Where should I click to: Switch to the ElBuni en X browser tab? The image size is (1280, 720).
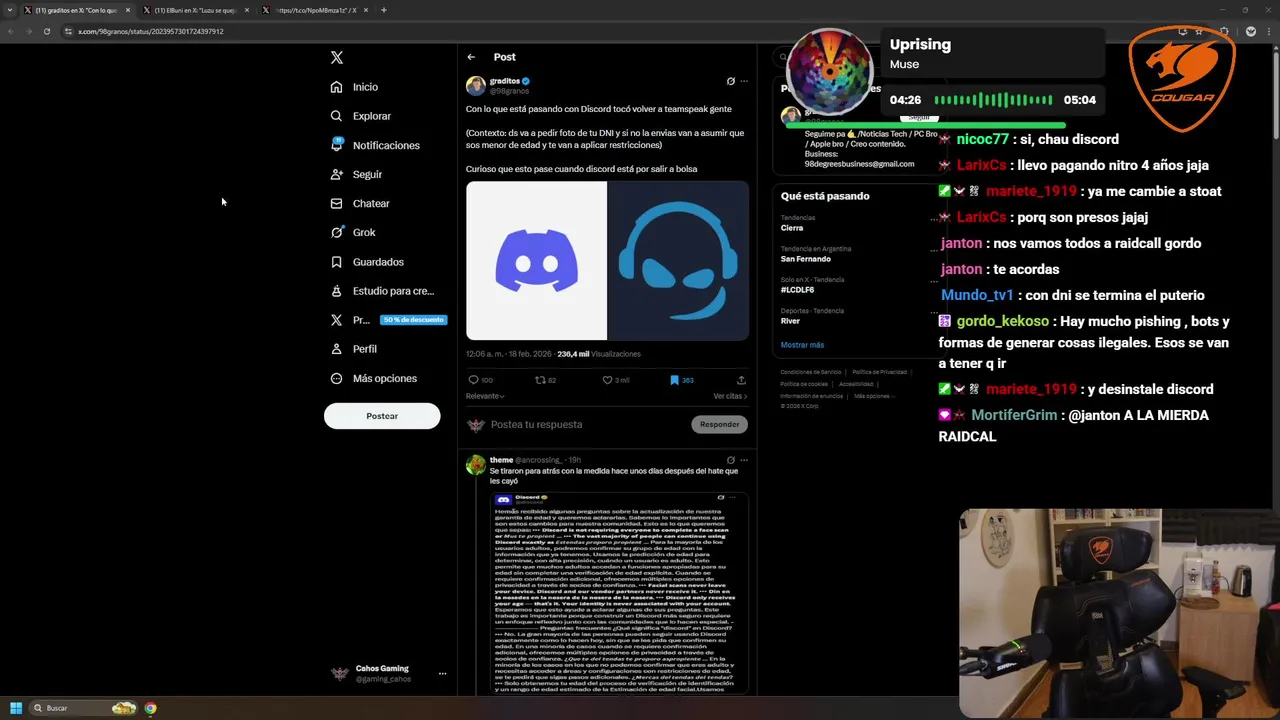pos(195,10)
